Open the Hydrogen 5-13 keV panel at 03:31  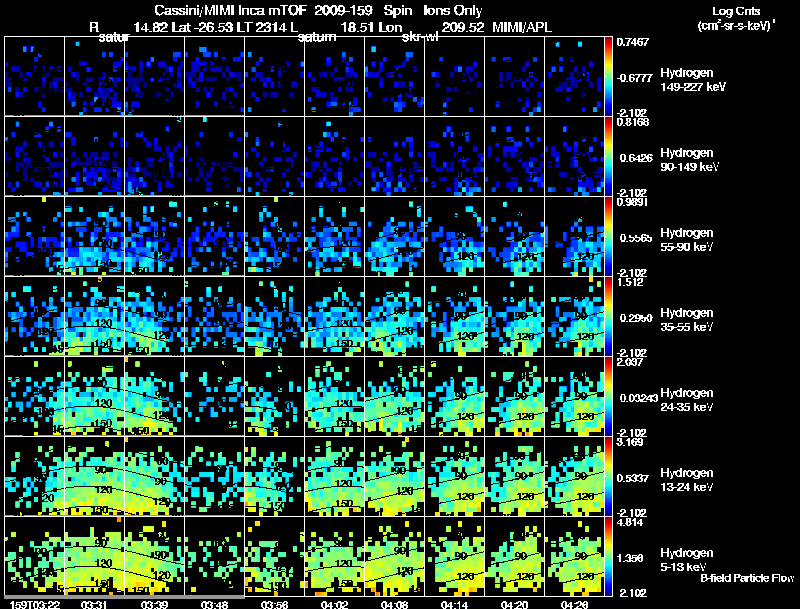point(94,556)
